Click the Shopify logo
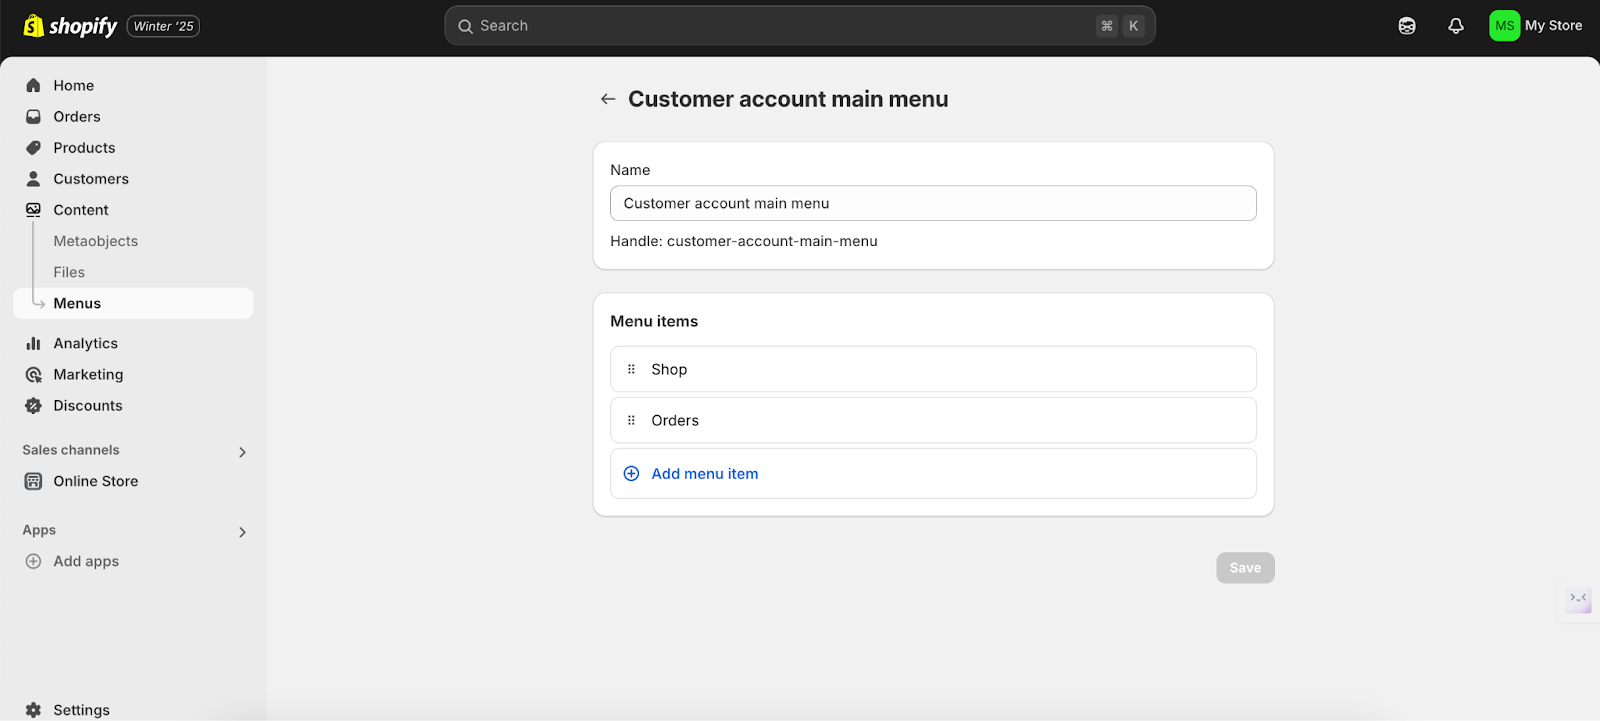 70,26
